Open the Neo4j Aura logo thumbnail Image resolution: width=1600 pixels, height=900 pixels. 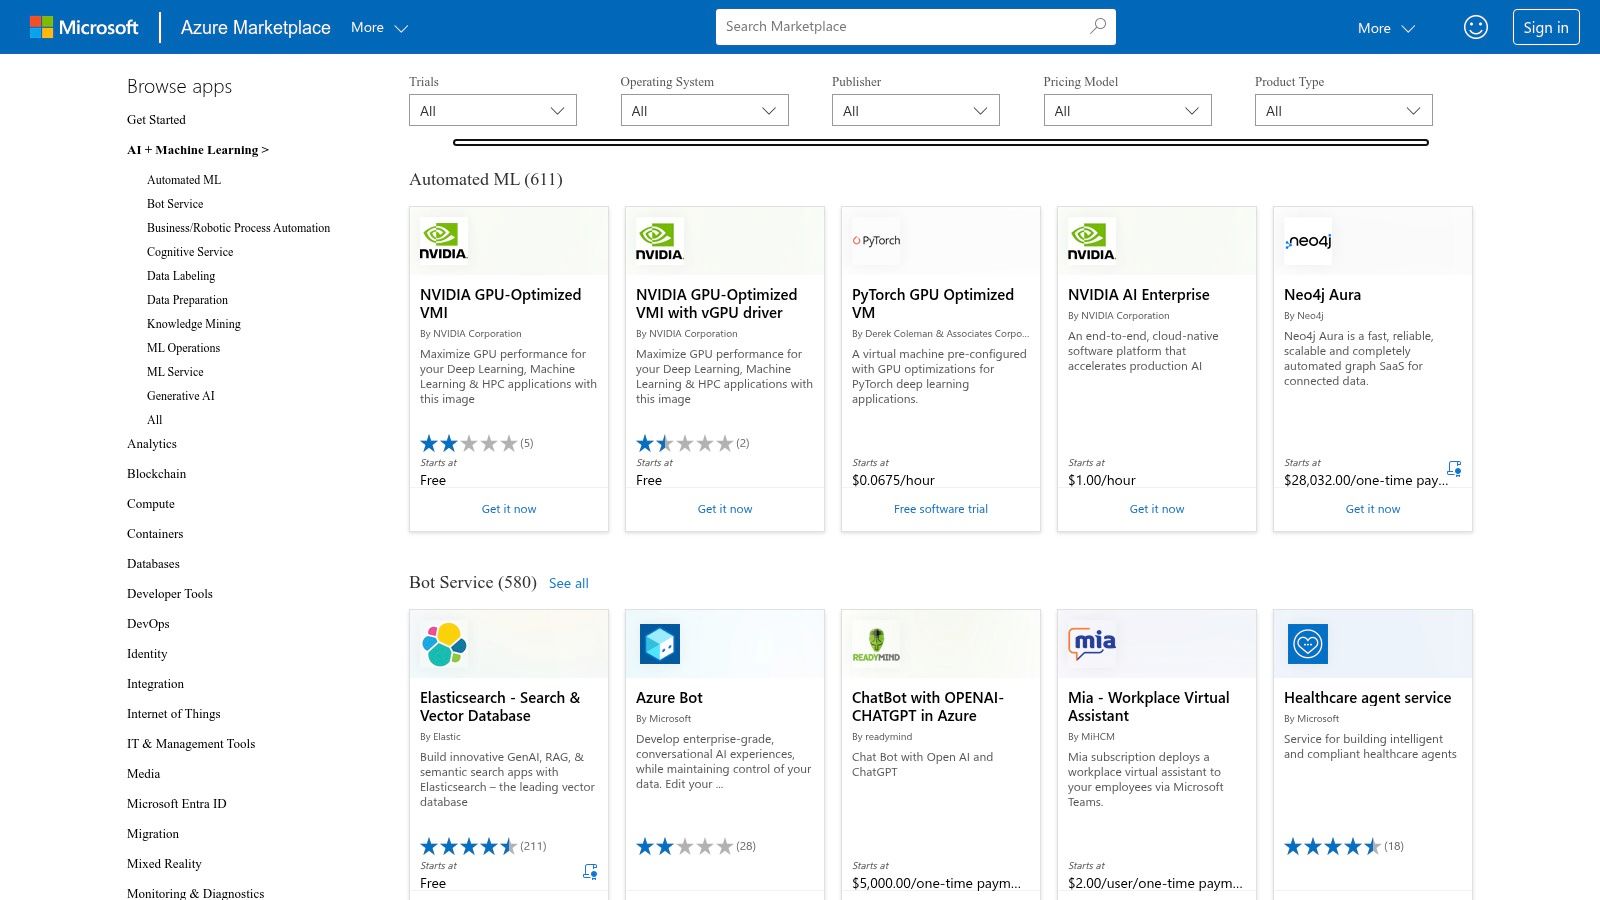click(x=1308, y=240)
